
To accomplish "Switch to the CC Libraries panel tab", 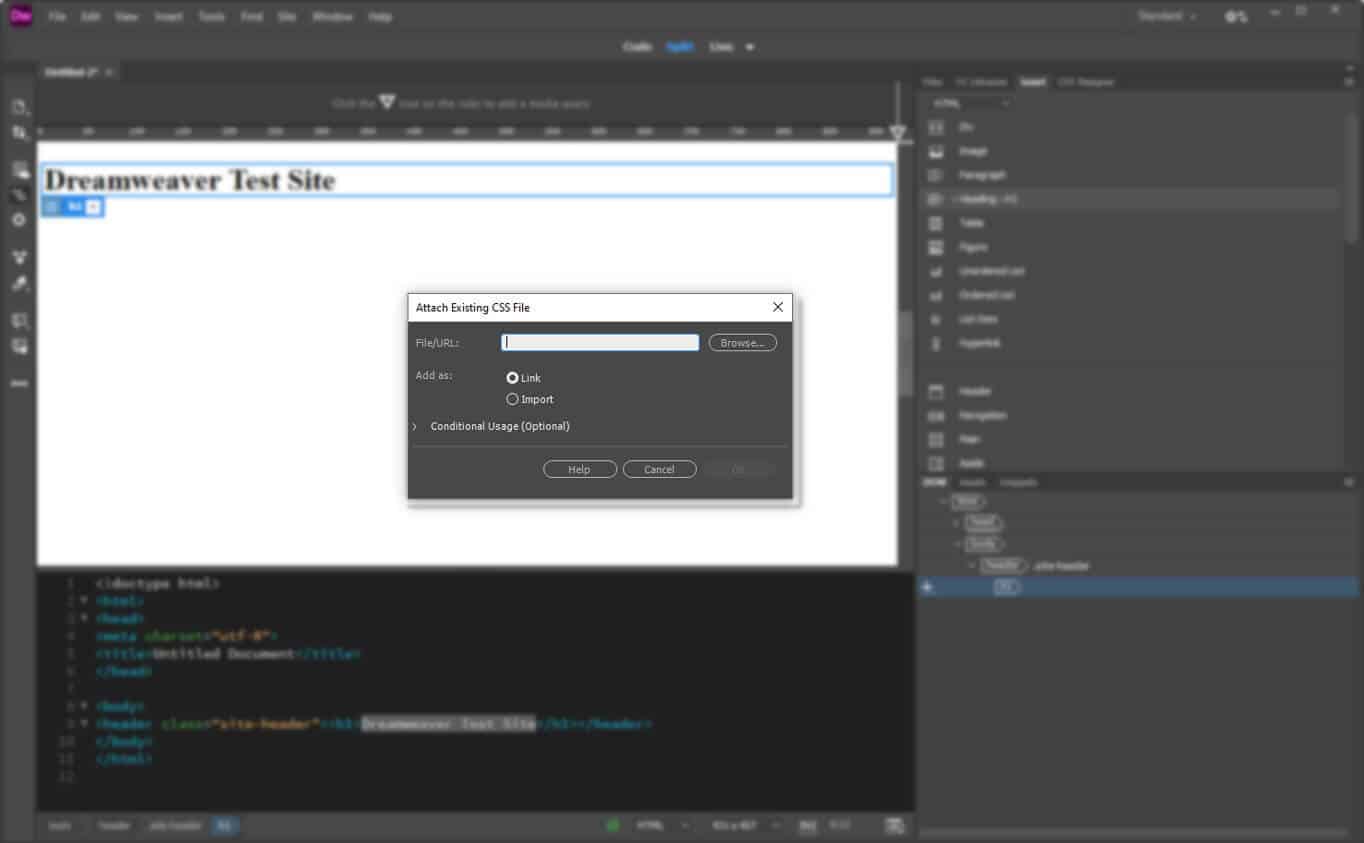I will 981,82.
